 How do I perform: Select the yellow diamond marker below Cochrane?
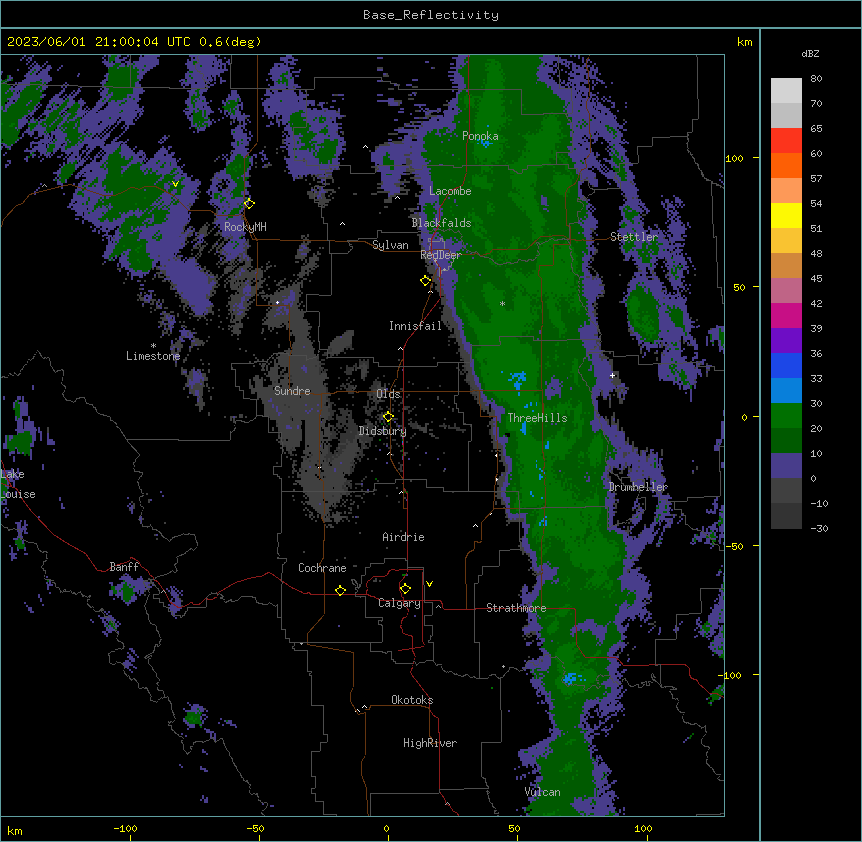click(340, 590)
